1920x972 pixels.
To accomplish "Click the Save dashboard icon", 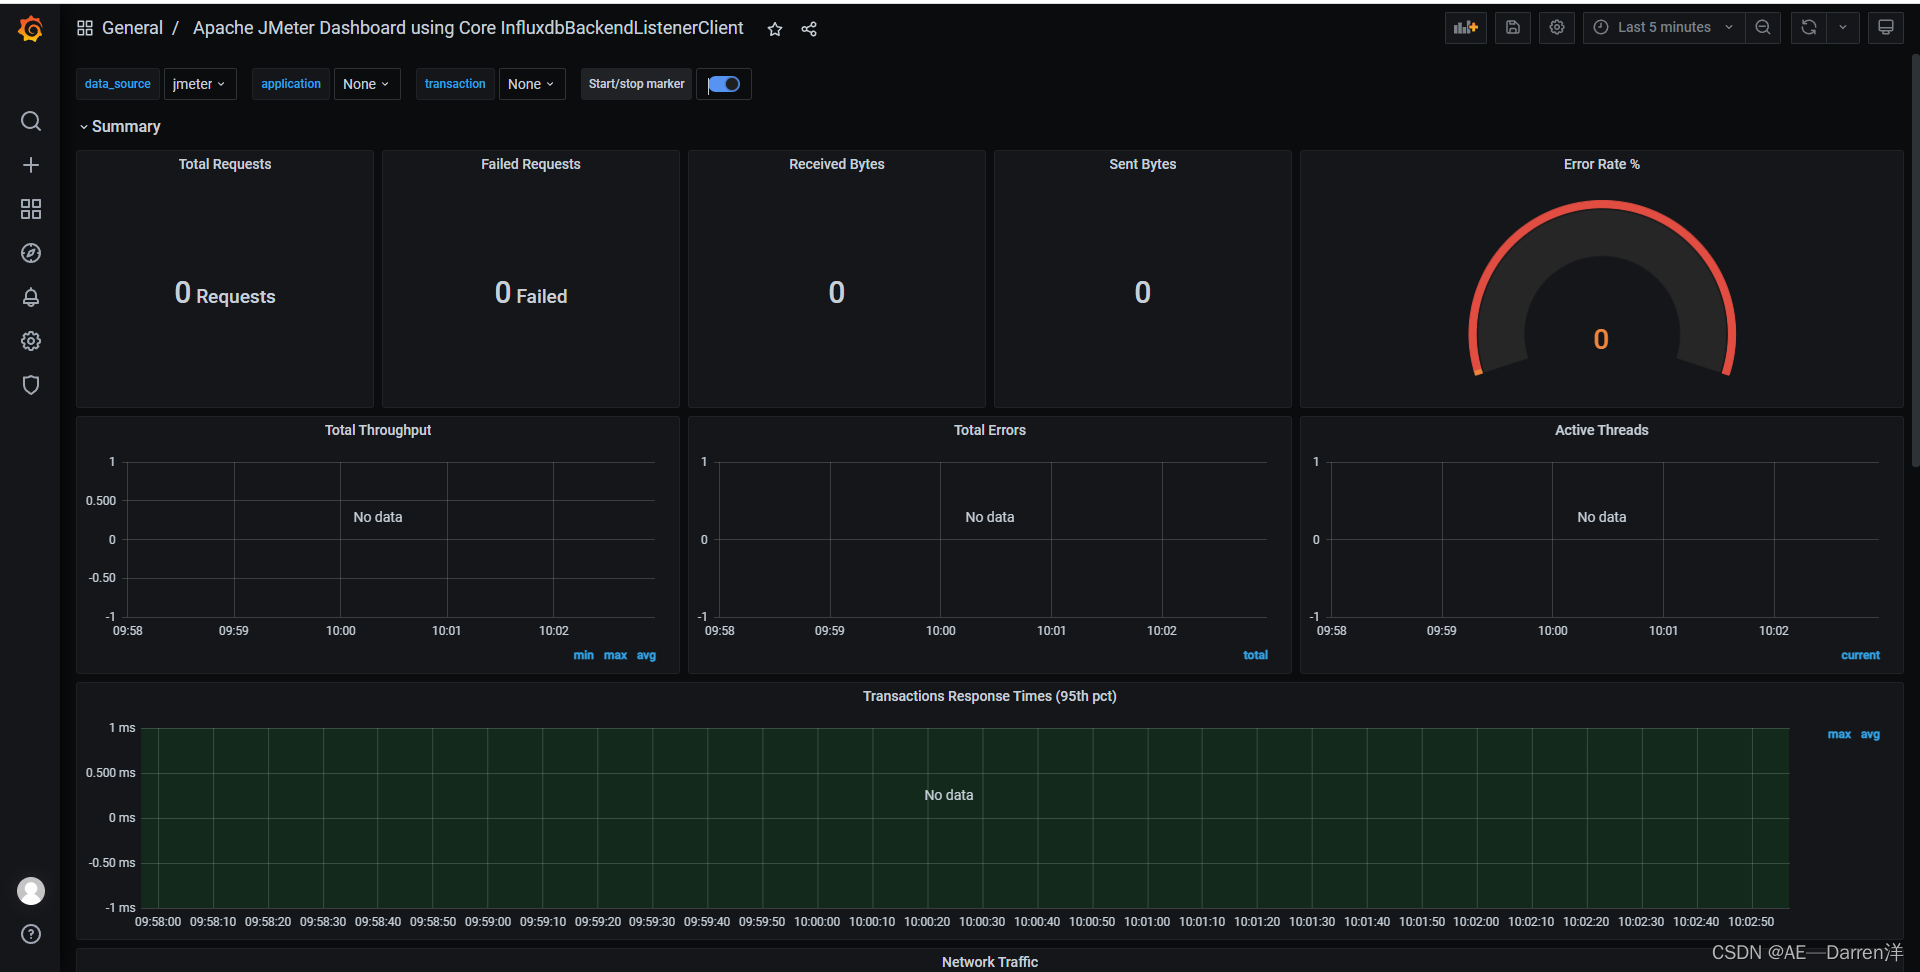I will pos(1512,27).
